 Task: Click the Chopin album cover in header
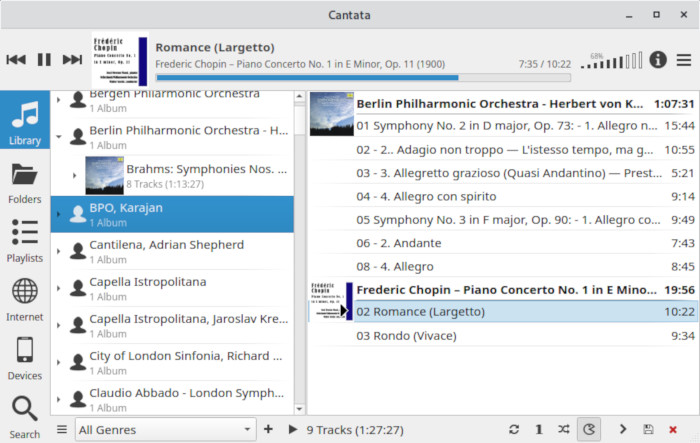[x=120, y=60]
